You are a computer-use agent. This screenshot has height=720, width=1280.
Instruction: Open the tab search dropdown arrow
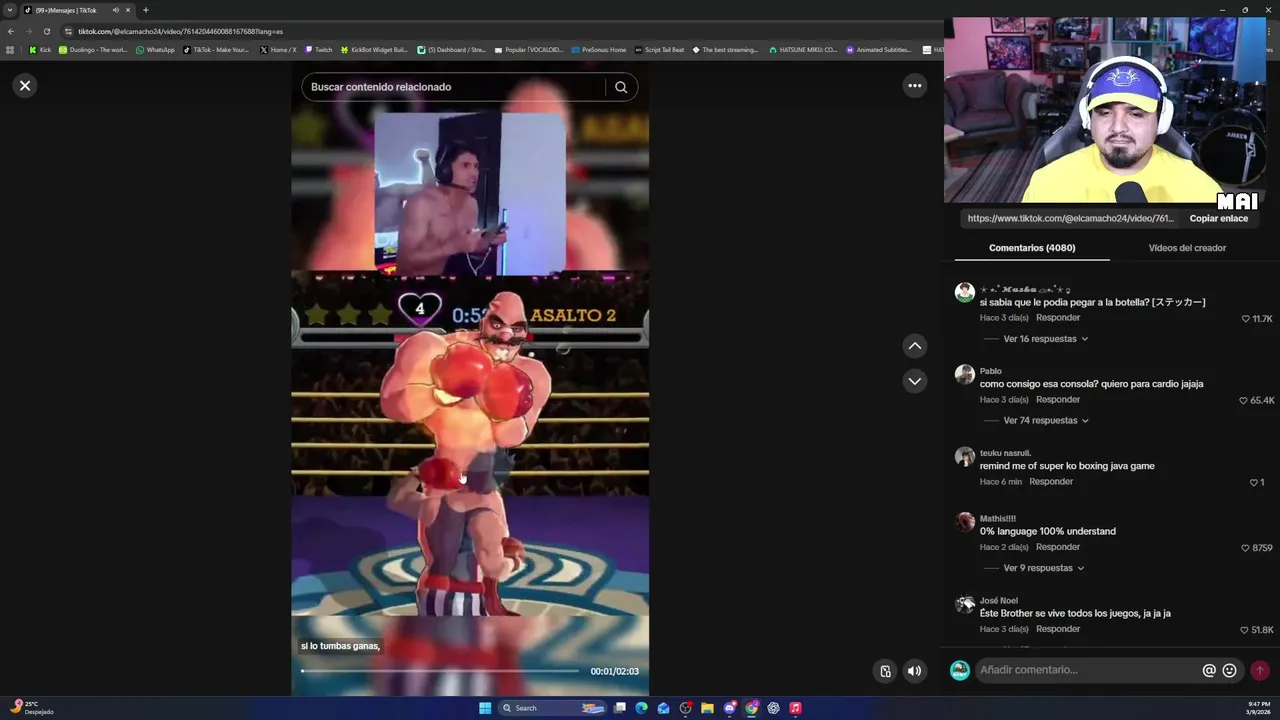[10, 10]
